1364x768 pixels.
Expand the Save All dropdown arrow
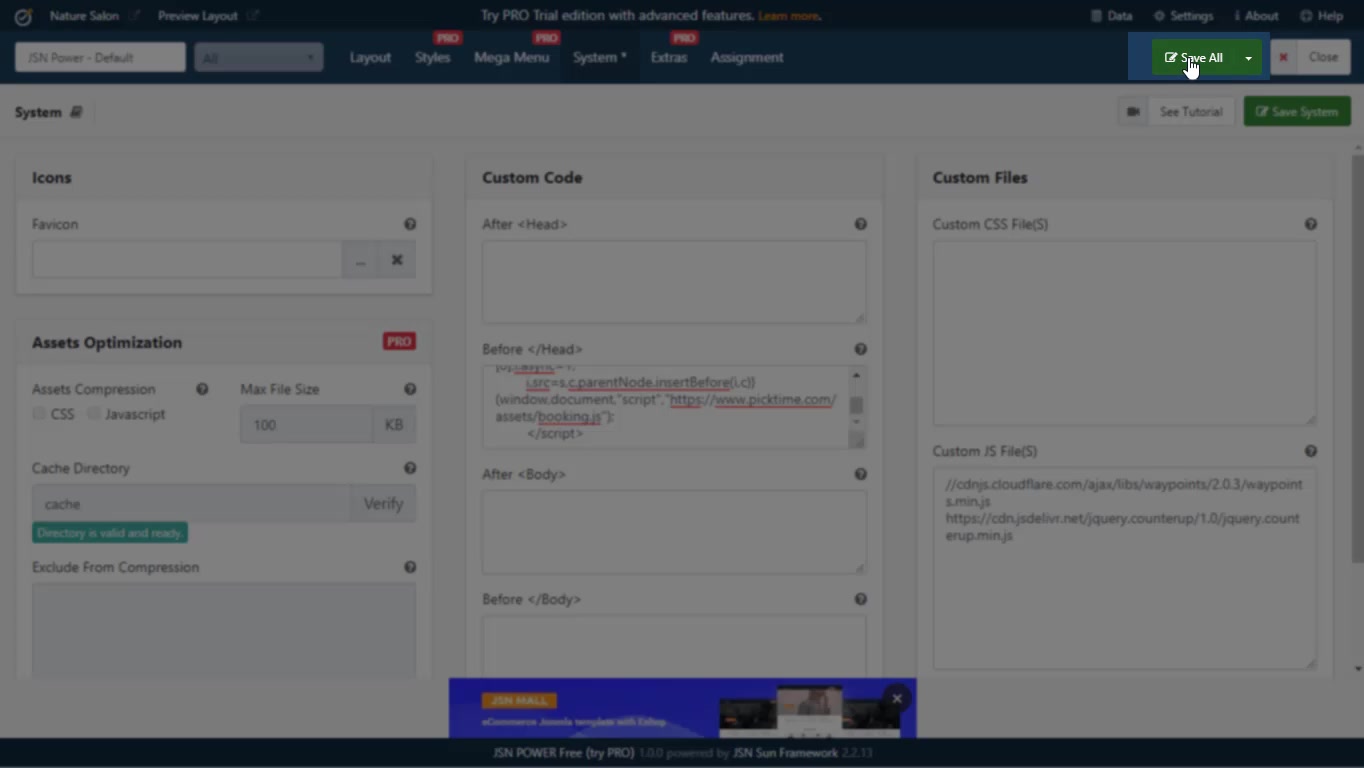(x=1248, y=58)
